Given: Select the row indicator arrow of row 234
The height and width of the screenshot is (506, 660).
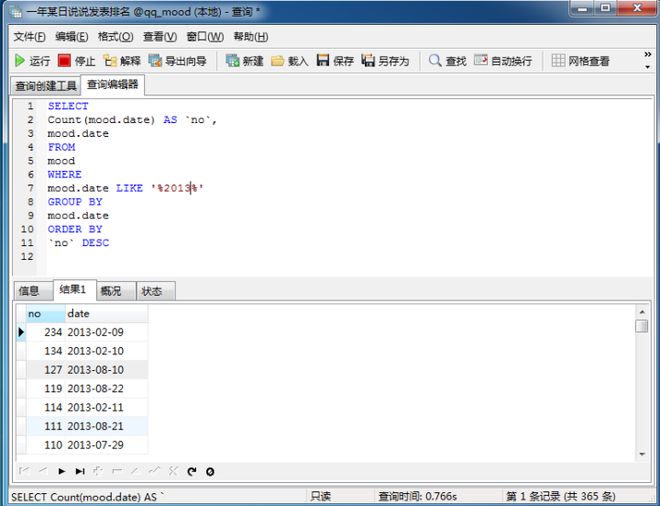Looking at the screenshot, I should [x=21, y=332].
